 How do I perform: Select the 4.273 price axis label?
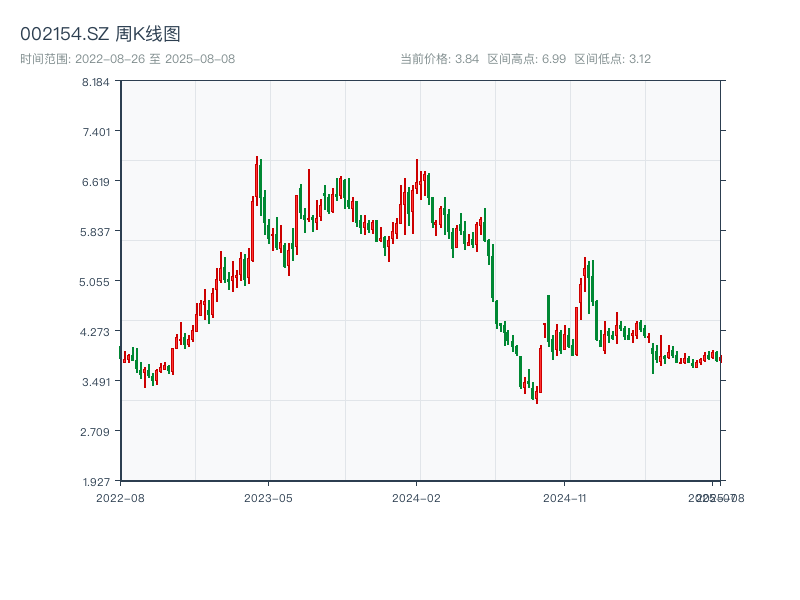click(96, 332)
